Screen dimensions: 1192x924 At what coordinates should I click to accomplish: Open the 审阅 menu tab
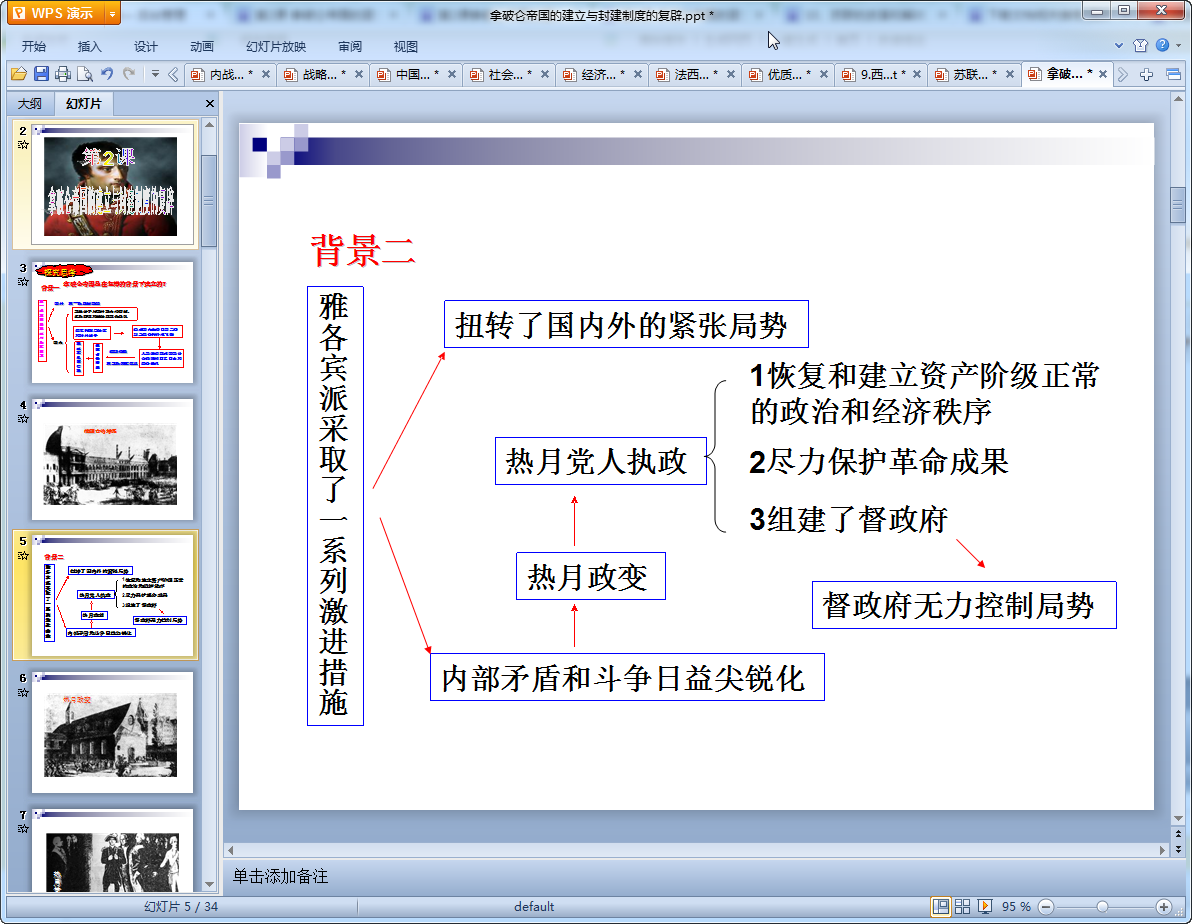click(350, 46)
